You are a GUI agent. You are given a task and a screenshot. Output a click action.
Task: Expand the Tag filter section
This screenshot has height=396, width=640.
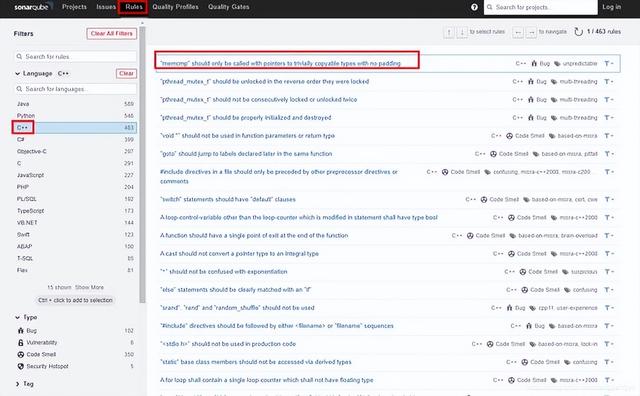[18, 384]
